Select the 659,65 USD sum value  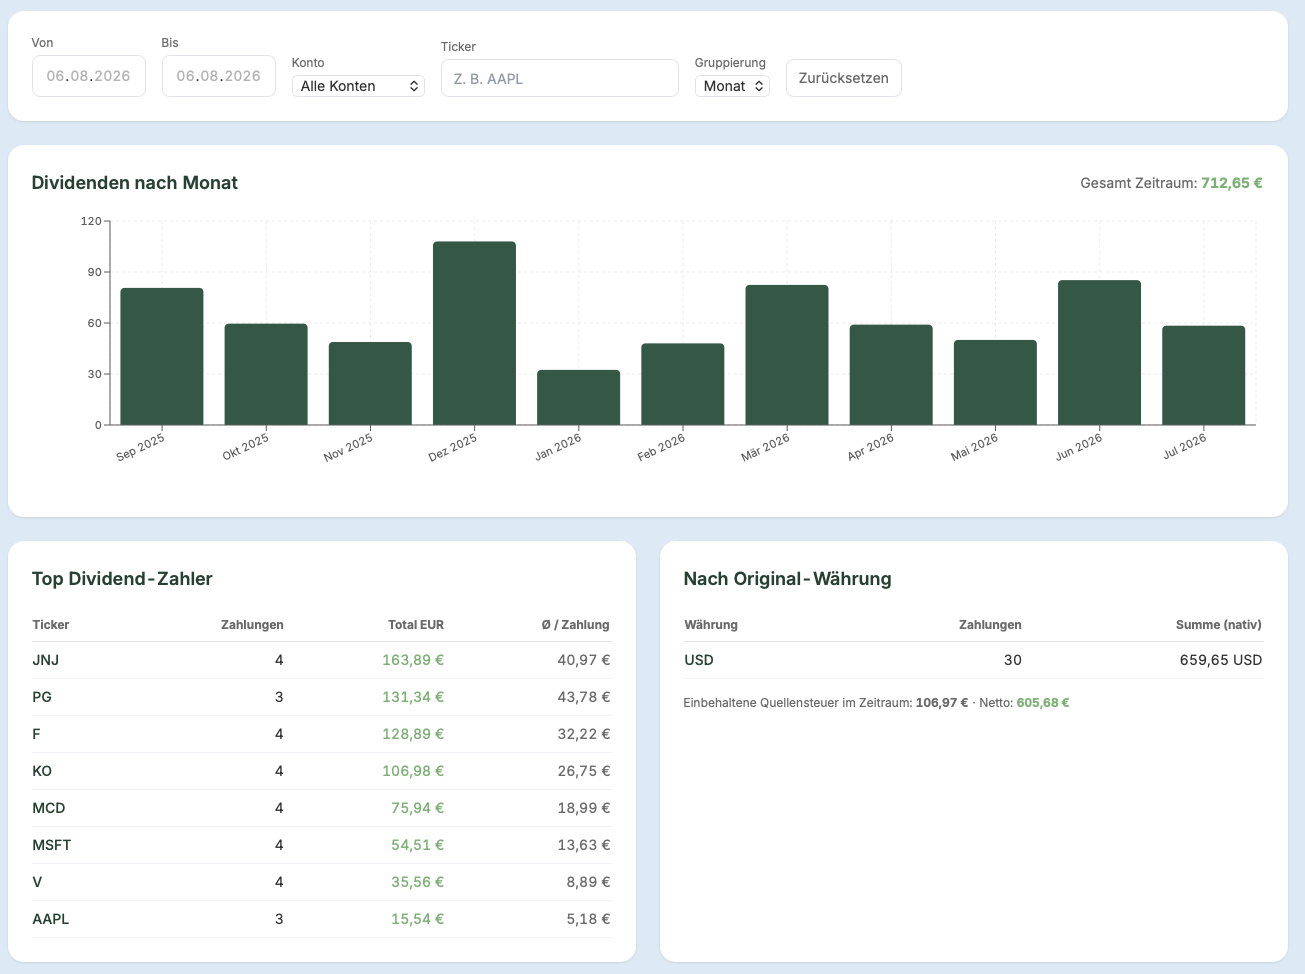coord(1221,660)
